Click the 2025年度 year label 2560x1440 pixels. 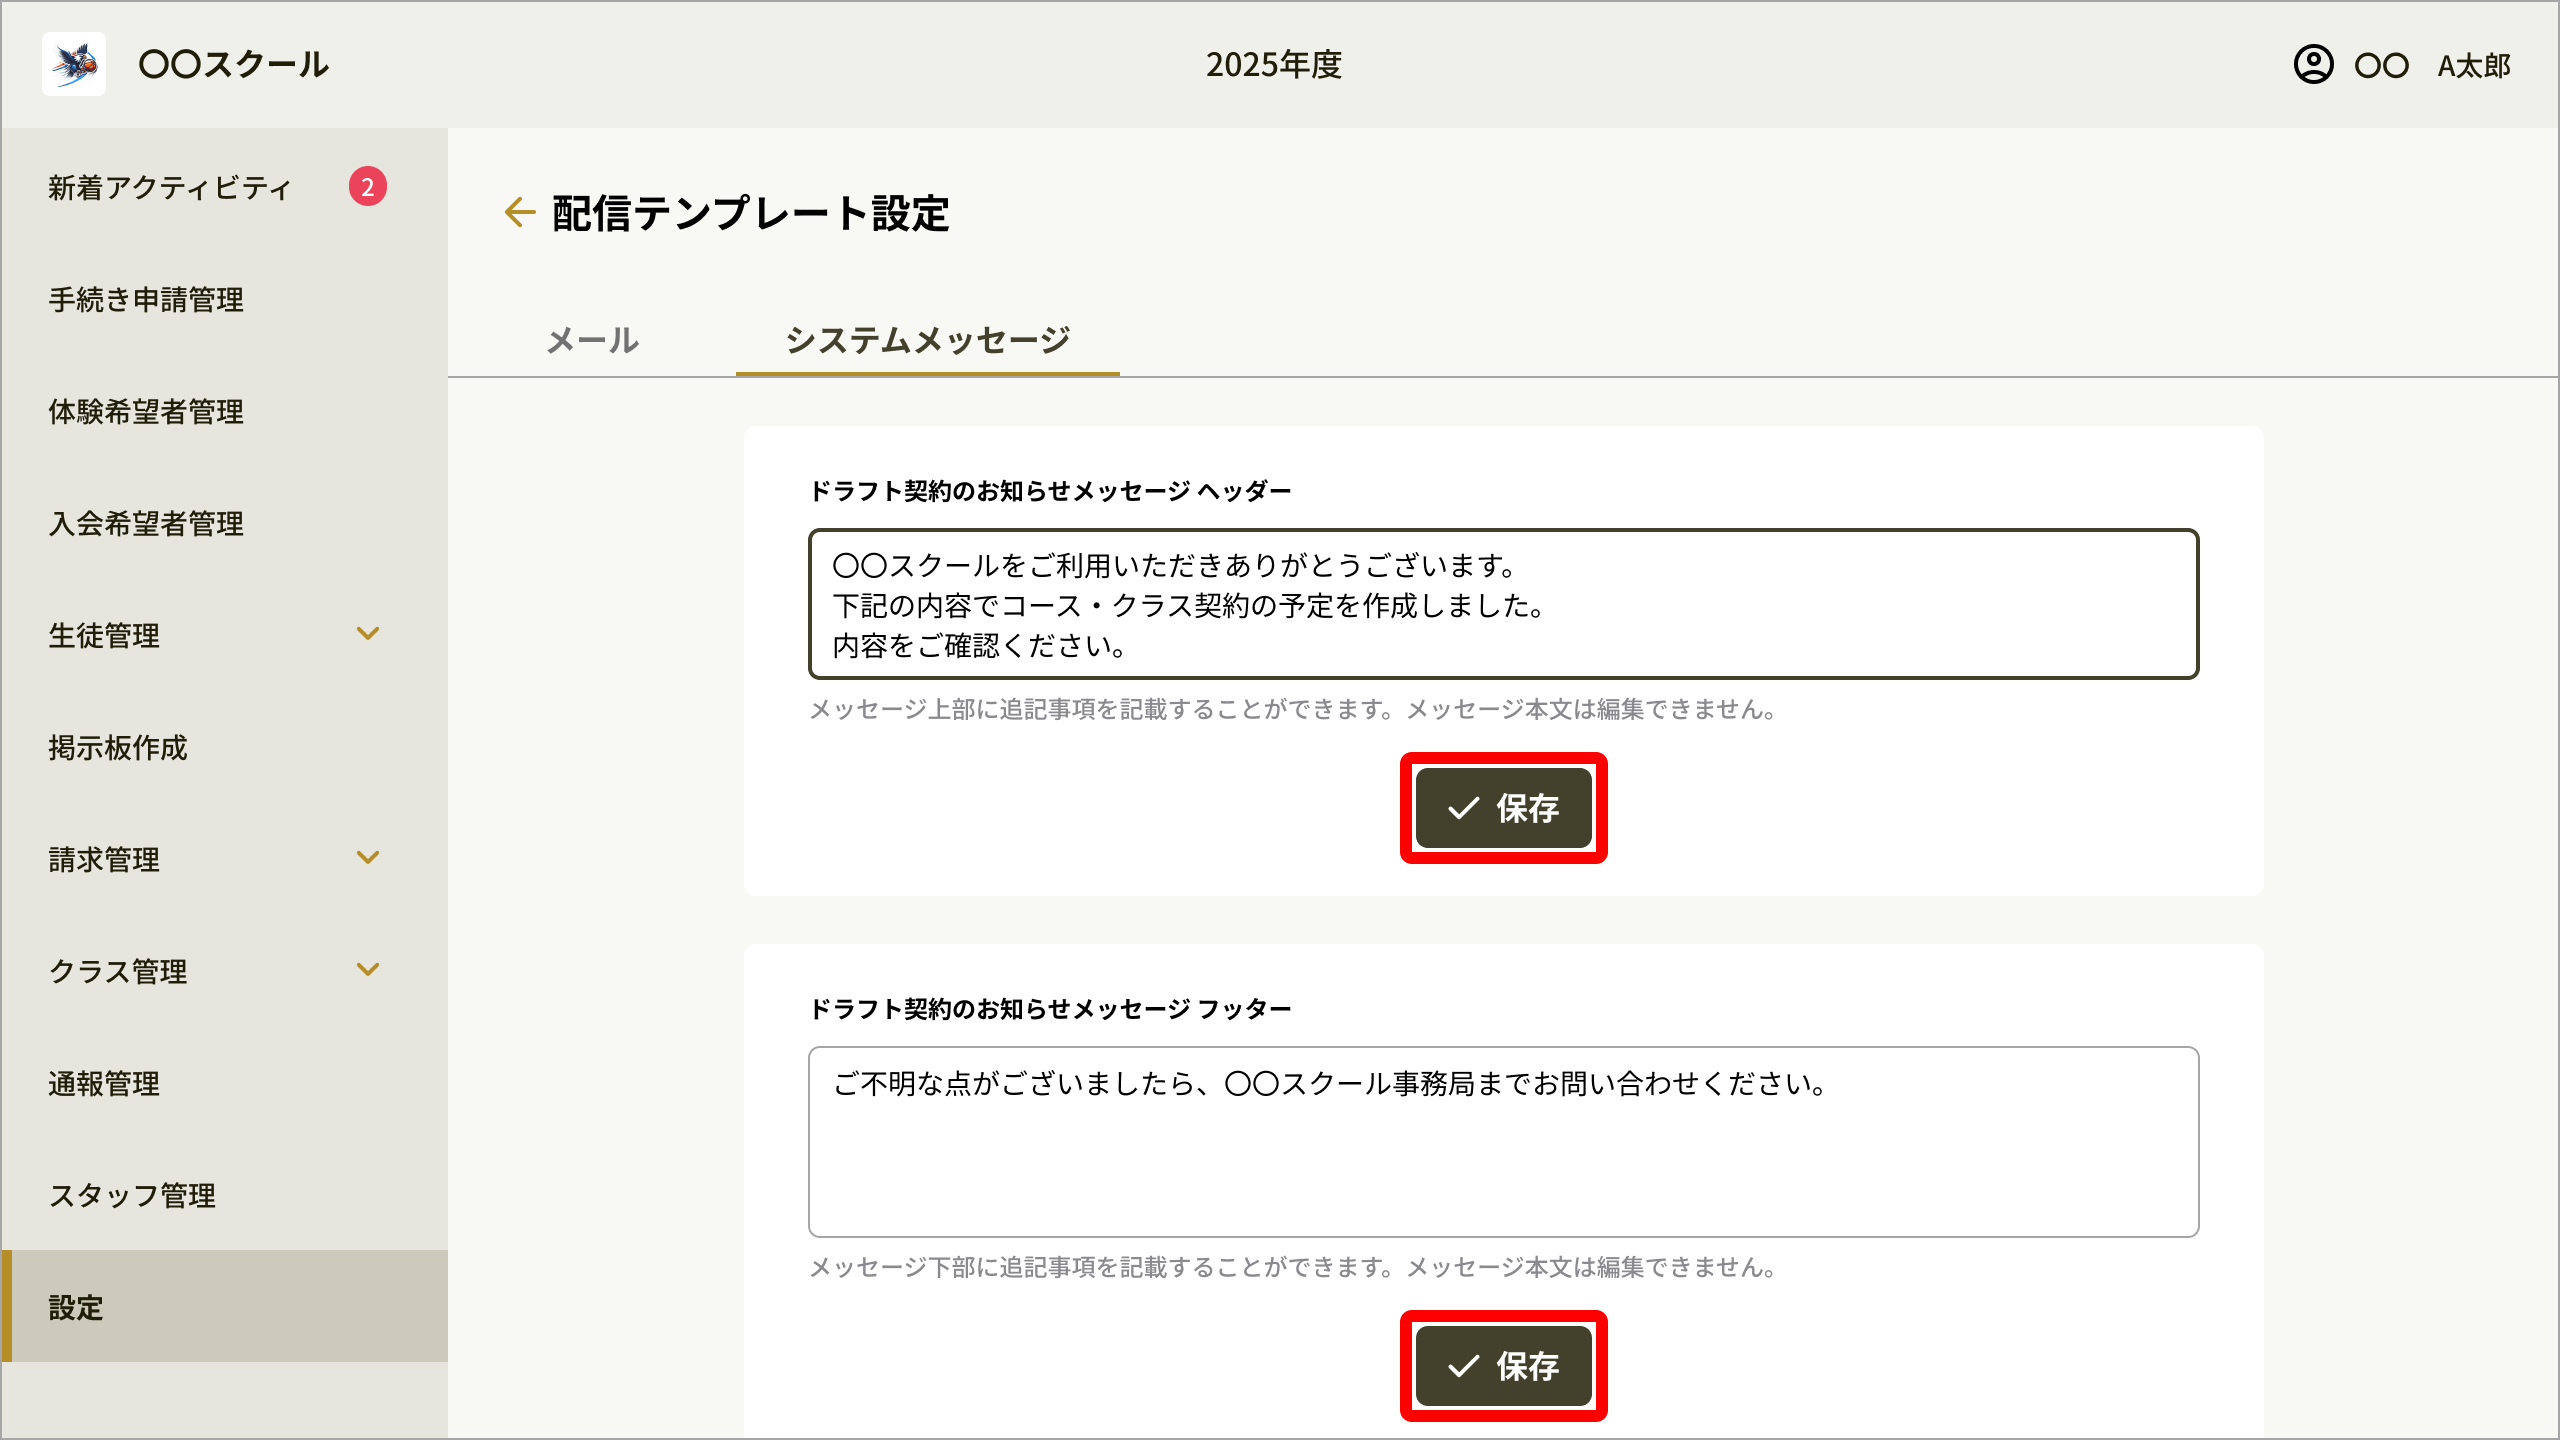(x=1273, y=65)
